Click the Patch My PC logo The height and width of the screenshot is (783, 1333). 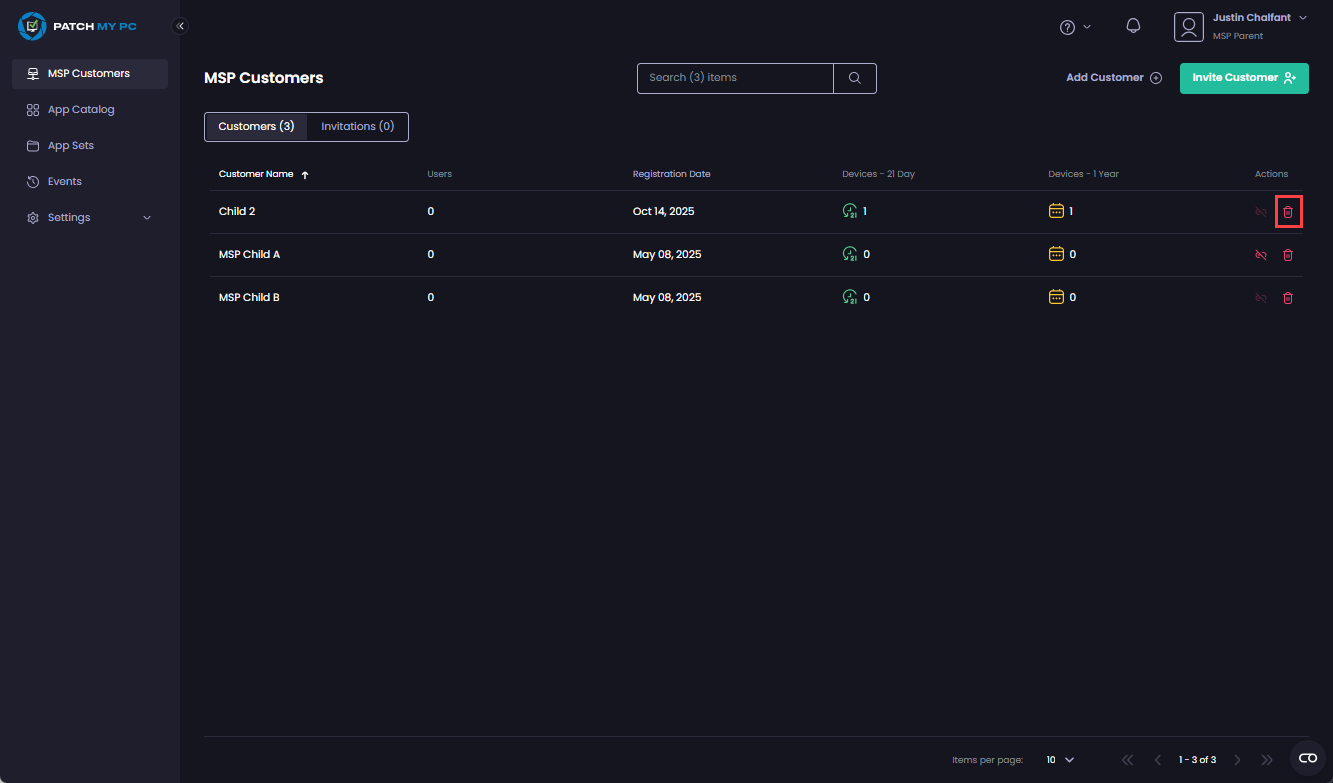tap(77, 26)
